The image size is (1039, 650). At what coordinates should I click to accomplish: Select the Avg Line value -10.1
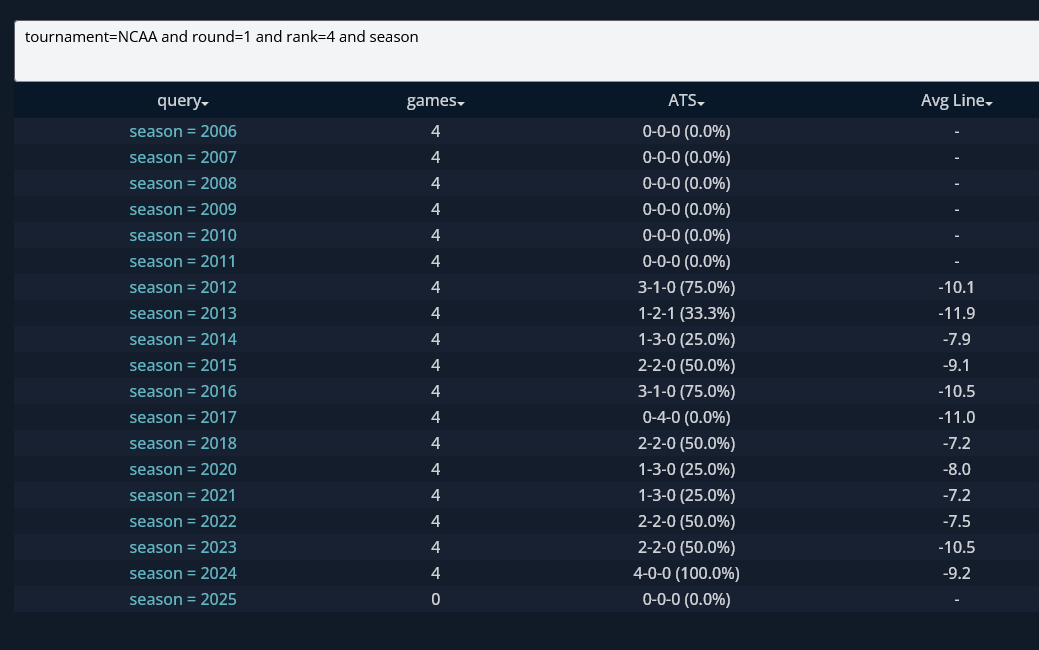pos(957,287)
